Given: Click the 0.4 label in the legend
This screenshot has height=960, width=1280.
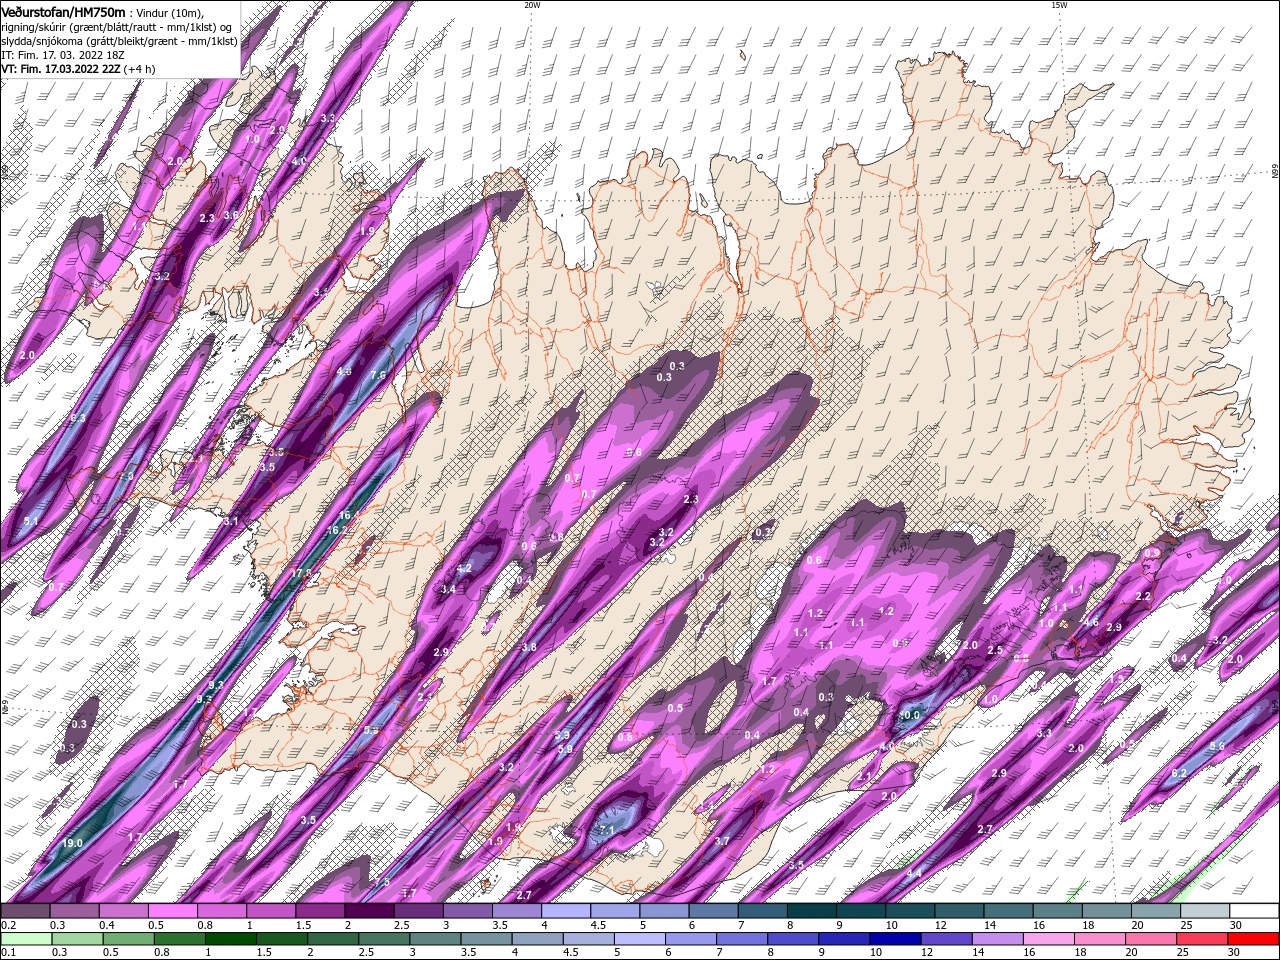Looking at the screenshot, I should (106, 925).
